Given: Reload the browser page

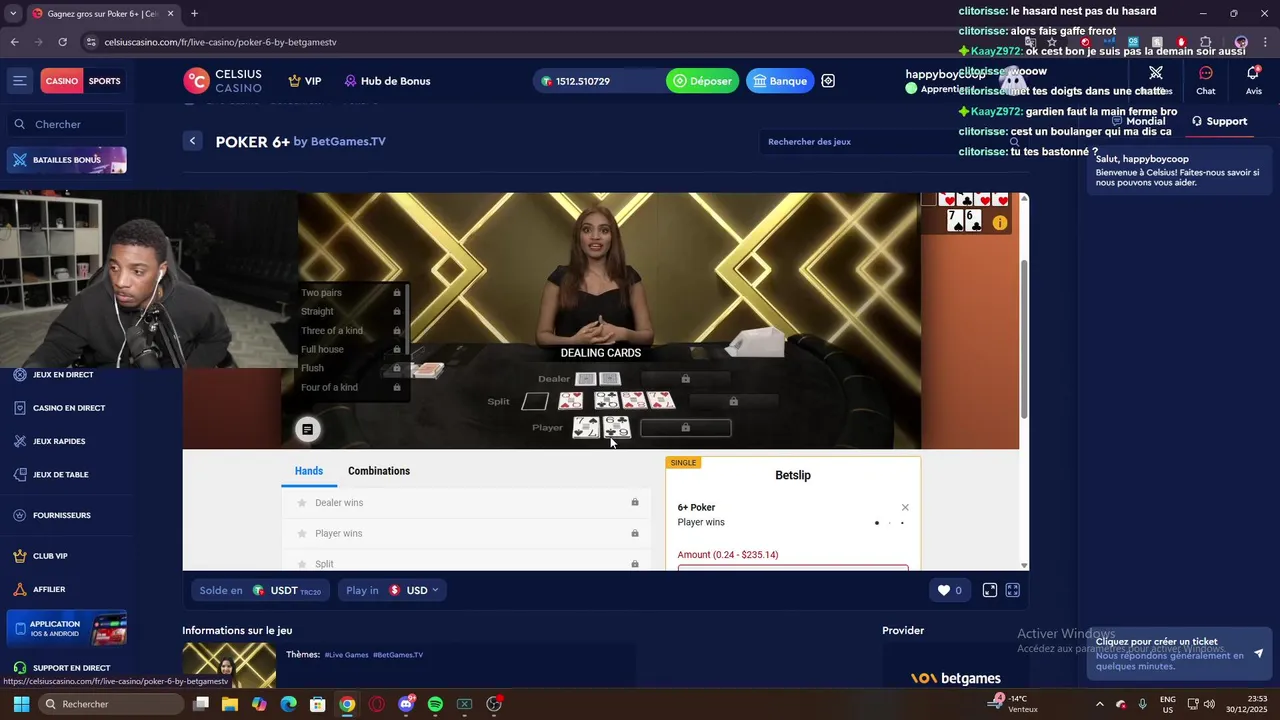Looking at the screenshot, I should [x=62, y=42].
